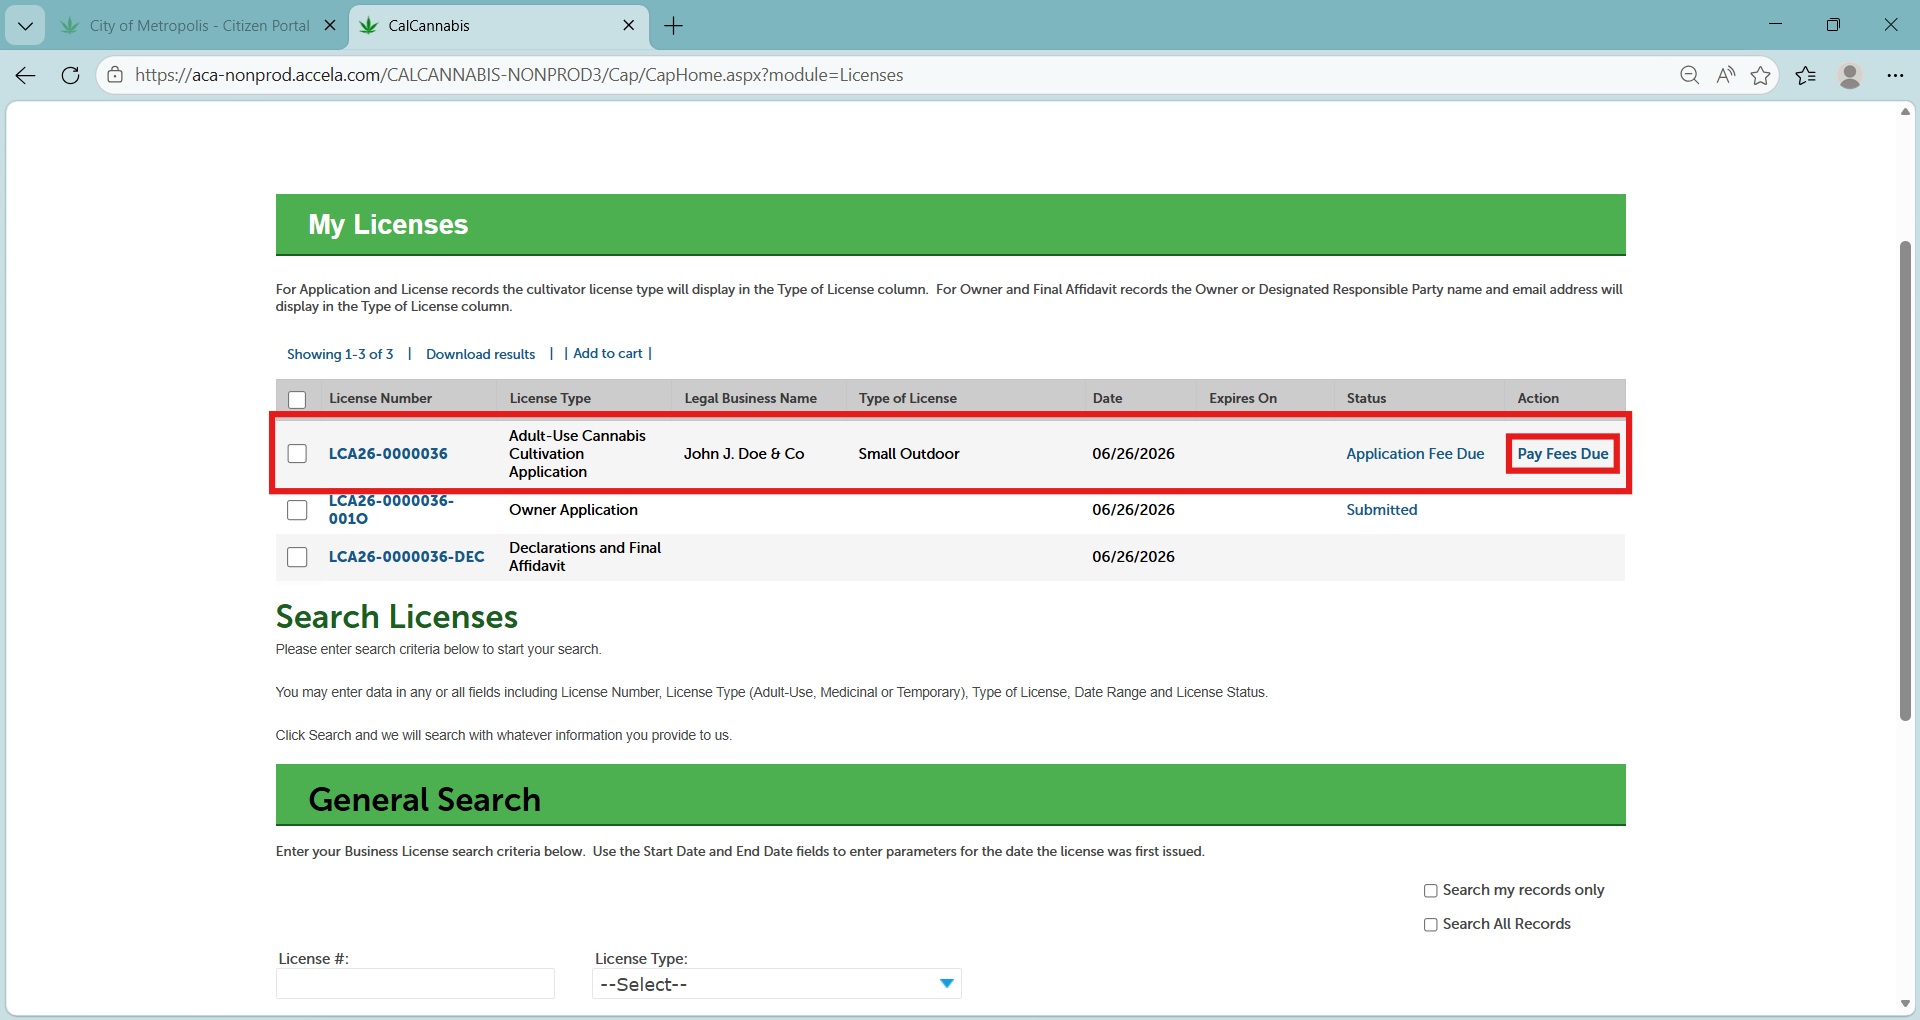Viewport: 1920px width, 1020px height.
Task: Open a new browser tab
Action: (674, 26)
